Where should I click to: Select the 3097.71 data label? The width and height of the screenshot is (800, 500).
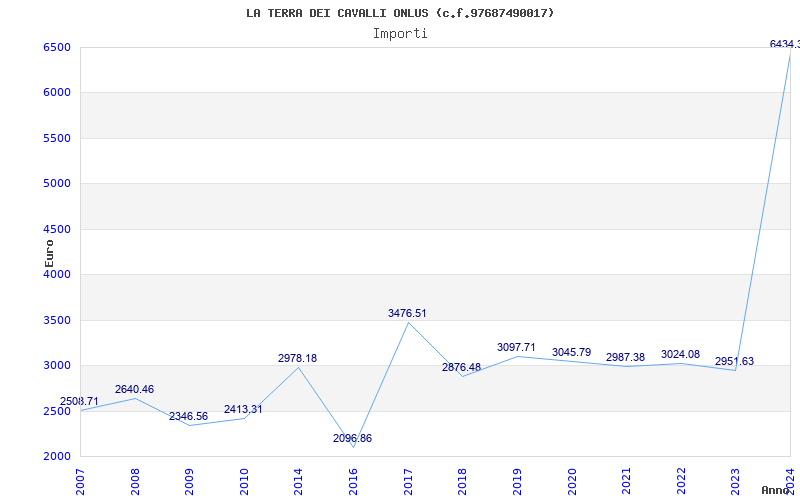coord(516,348)
